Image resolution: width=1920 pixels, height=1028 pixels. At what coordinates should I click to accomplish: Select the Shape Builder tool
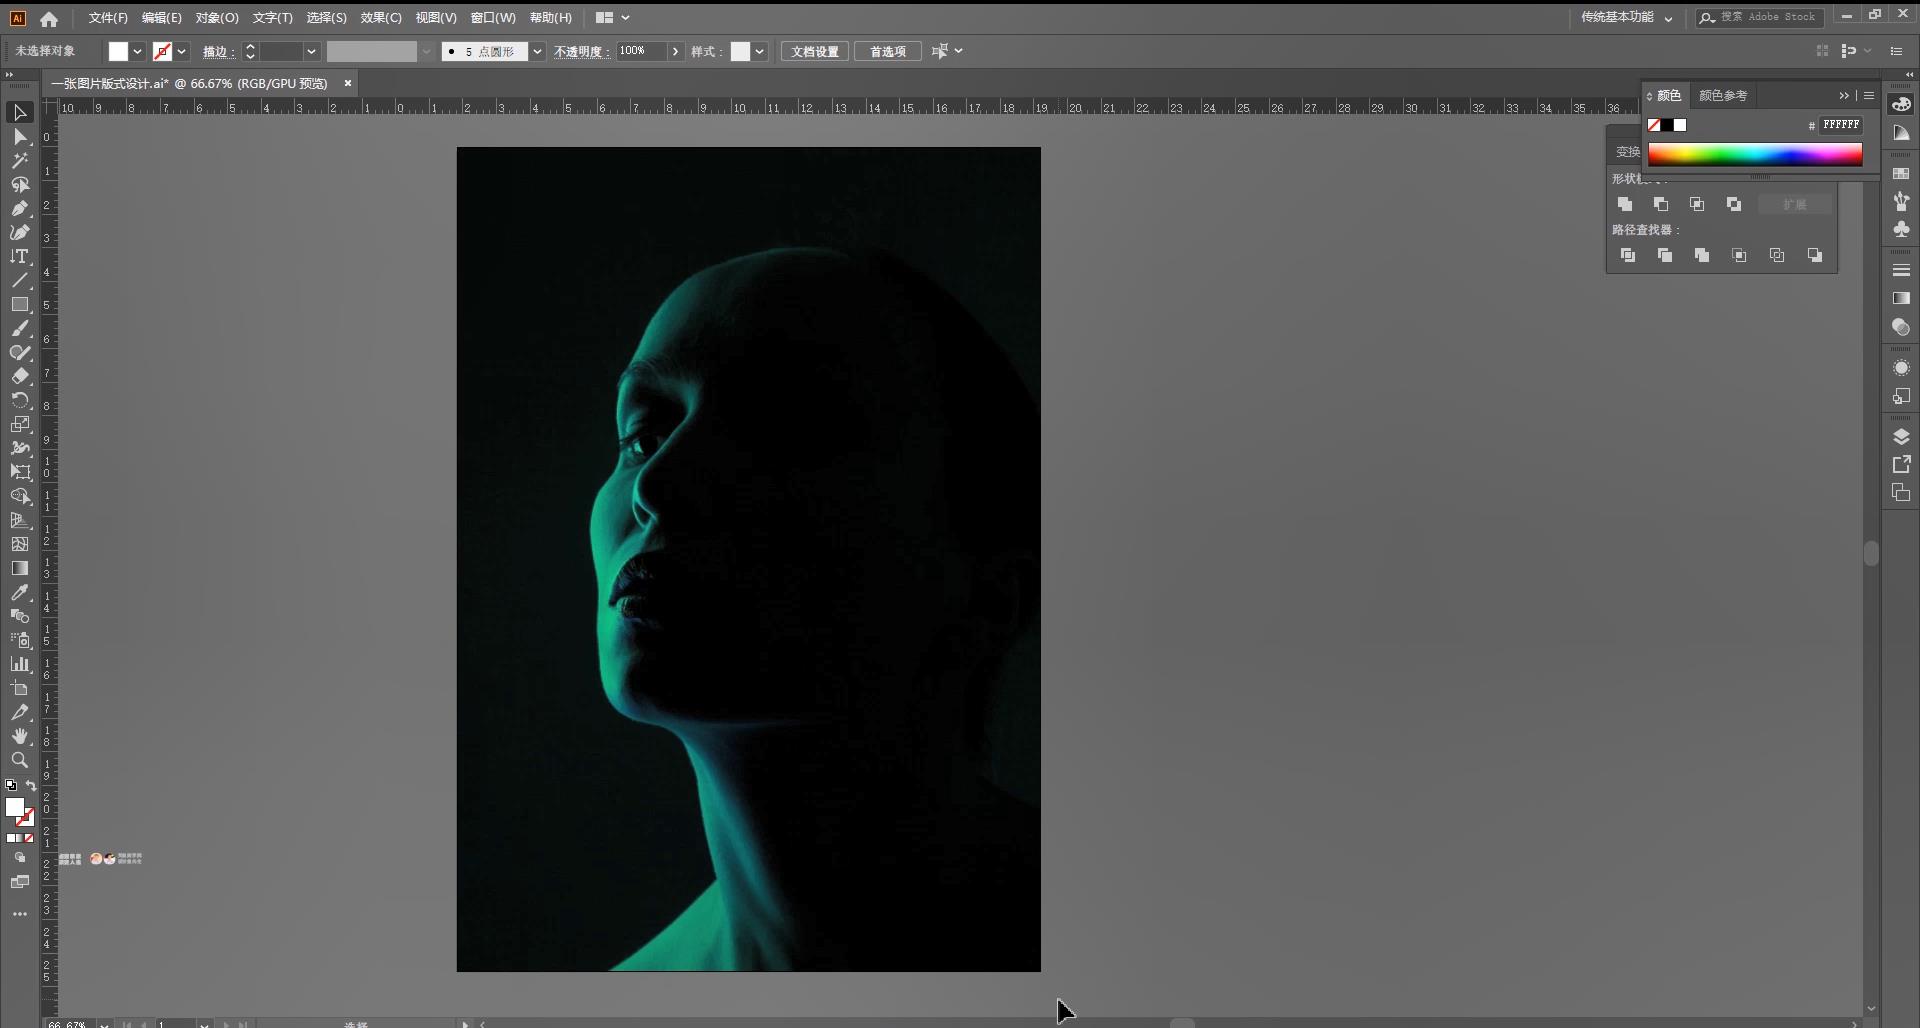20,496
